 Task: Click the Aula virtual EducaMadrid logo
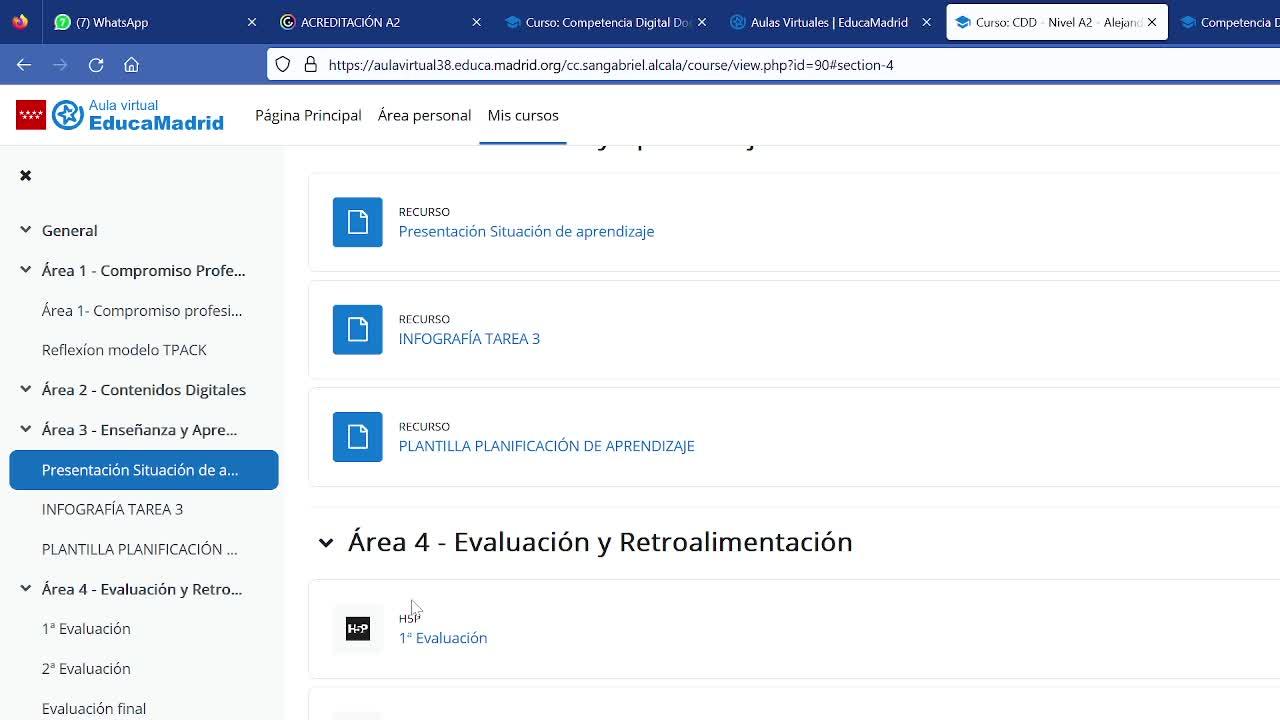tap(120, 115)
